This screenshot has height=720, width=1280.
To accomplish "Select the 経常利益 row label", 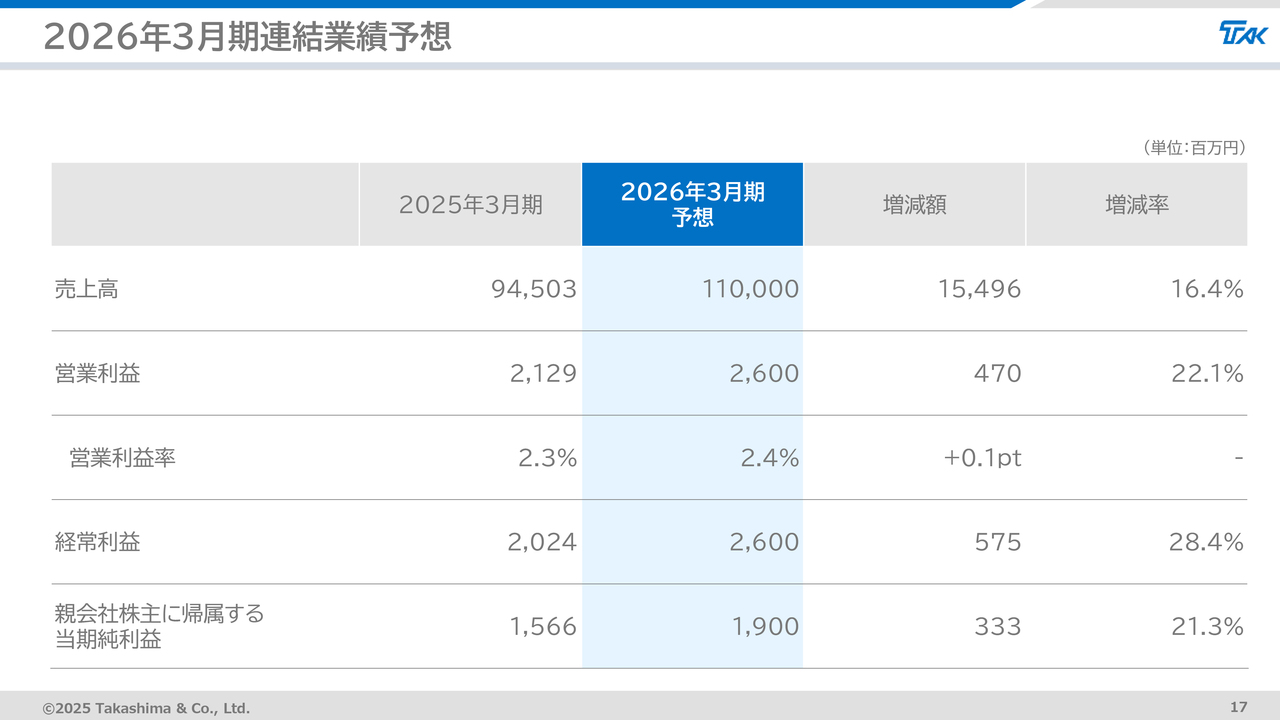I will [x=97, y=542].
